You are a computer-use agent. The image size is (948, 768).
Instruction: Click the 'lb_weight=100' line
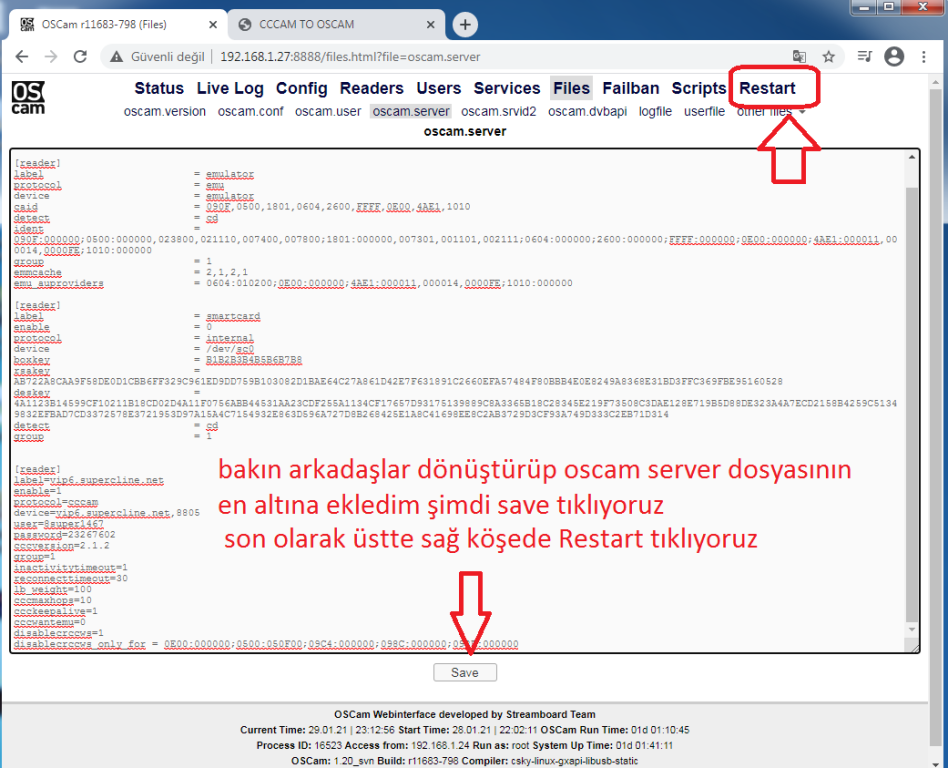tap(53, 590)
